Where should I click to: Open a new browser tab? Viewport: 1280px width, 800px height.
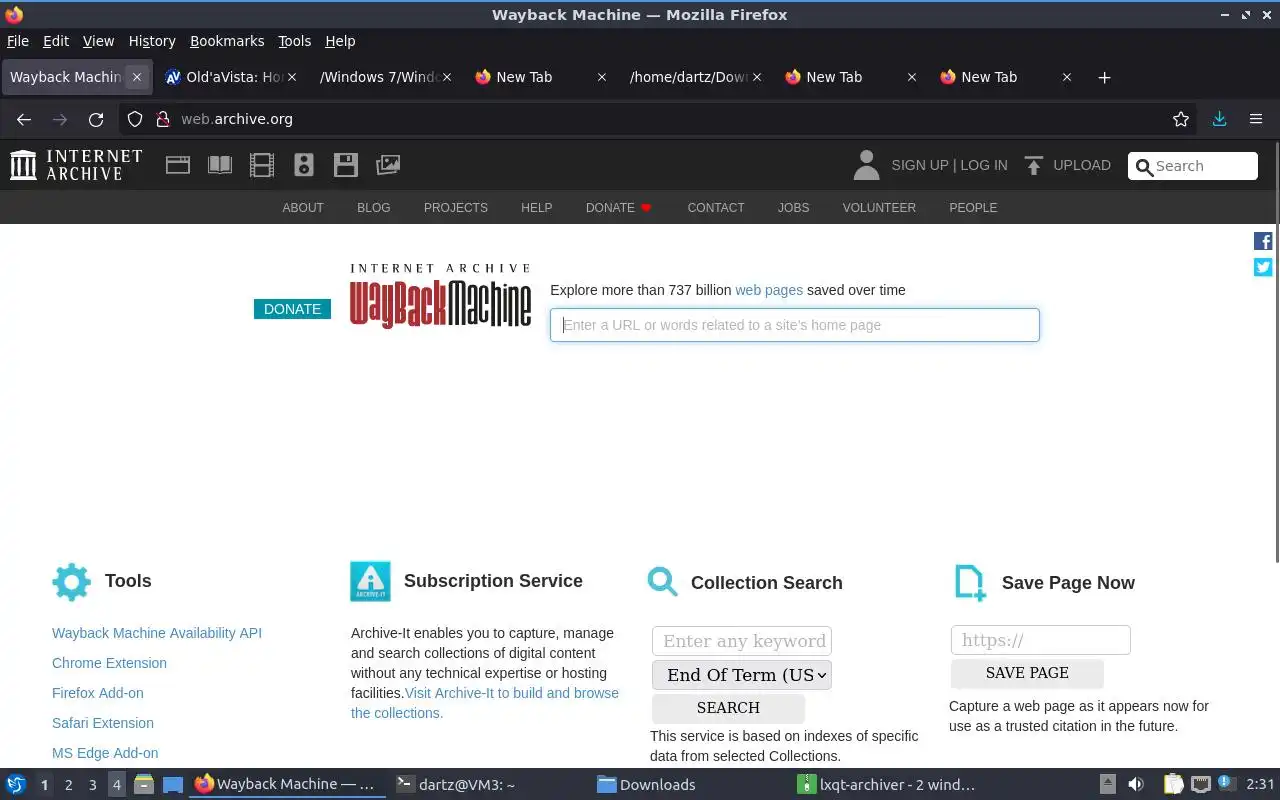point(1104,77)
